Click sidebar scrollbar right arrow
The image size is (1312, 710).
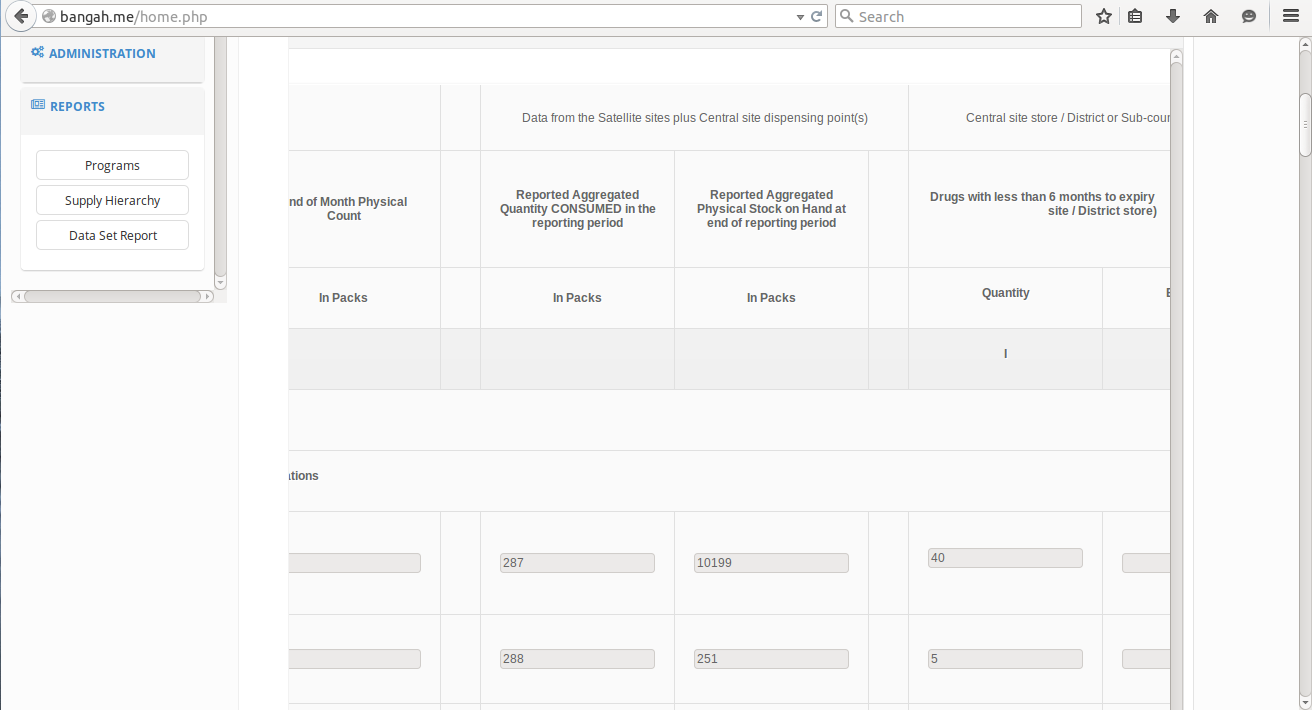(208, 296)
